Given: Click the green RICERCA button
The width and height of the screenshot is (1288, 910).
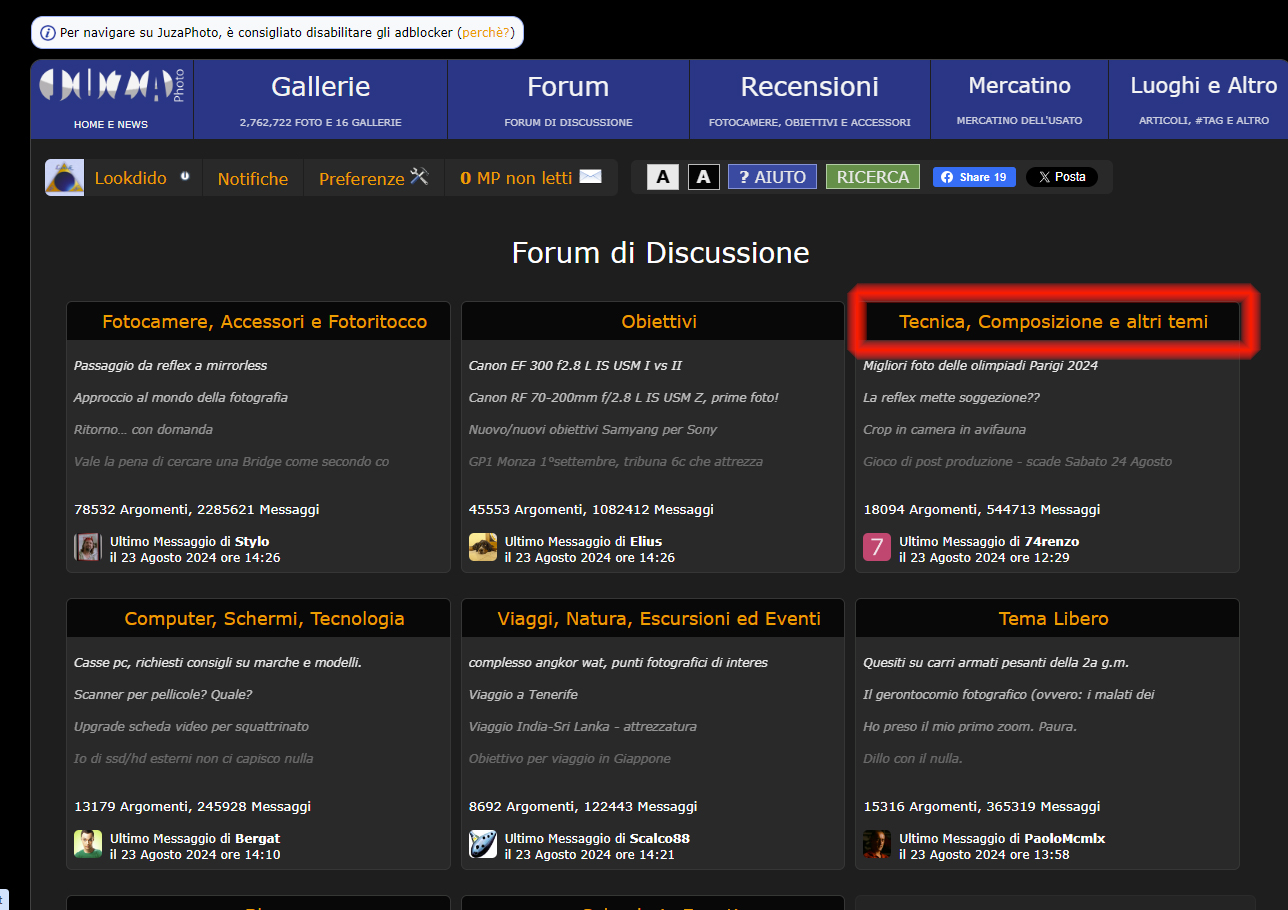Looking at the screenshot, I should 872,177.
